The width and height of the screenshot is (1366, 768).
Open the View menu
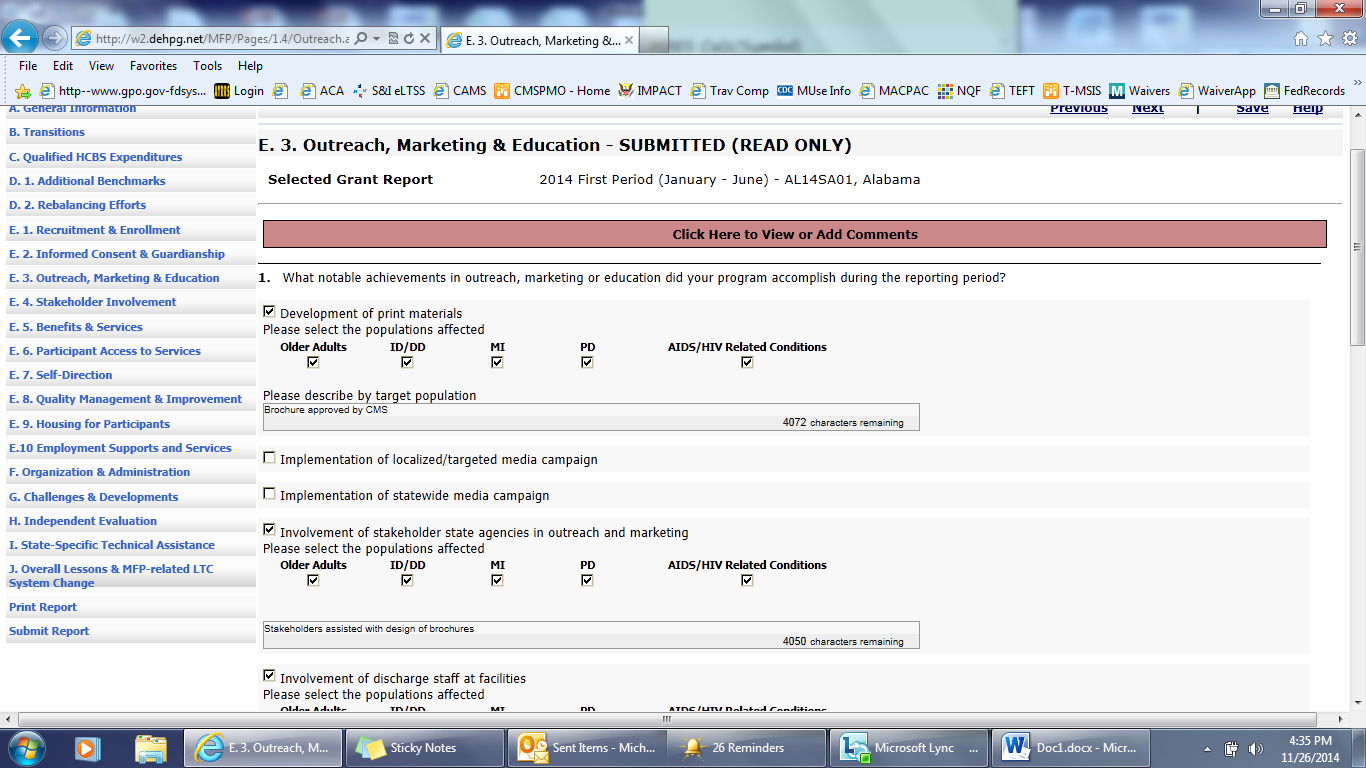coord(101,66)
